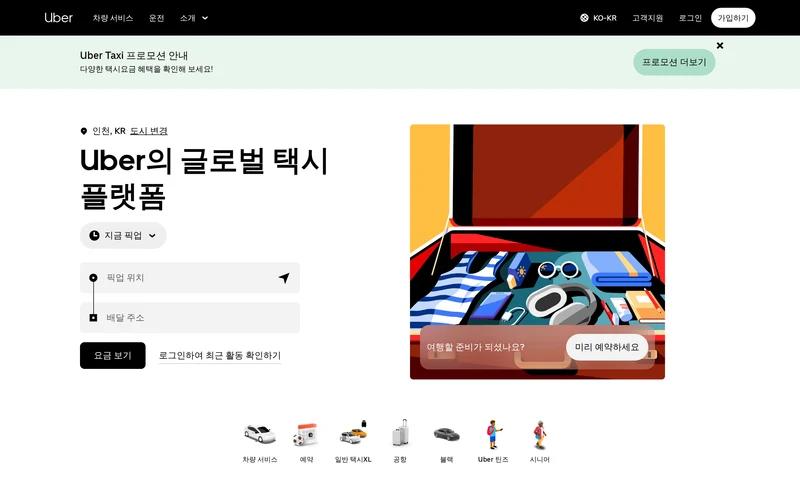Click the location pin icon near 인천
The image size is (800, 500).
(84, 131)
